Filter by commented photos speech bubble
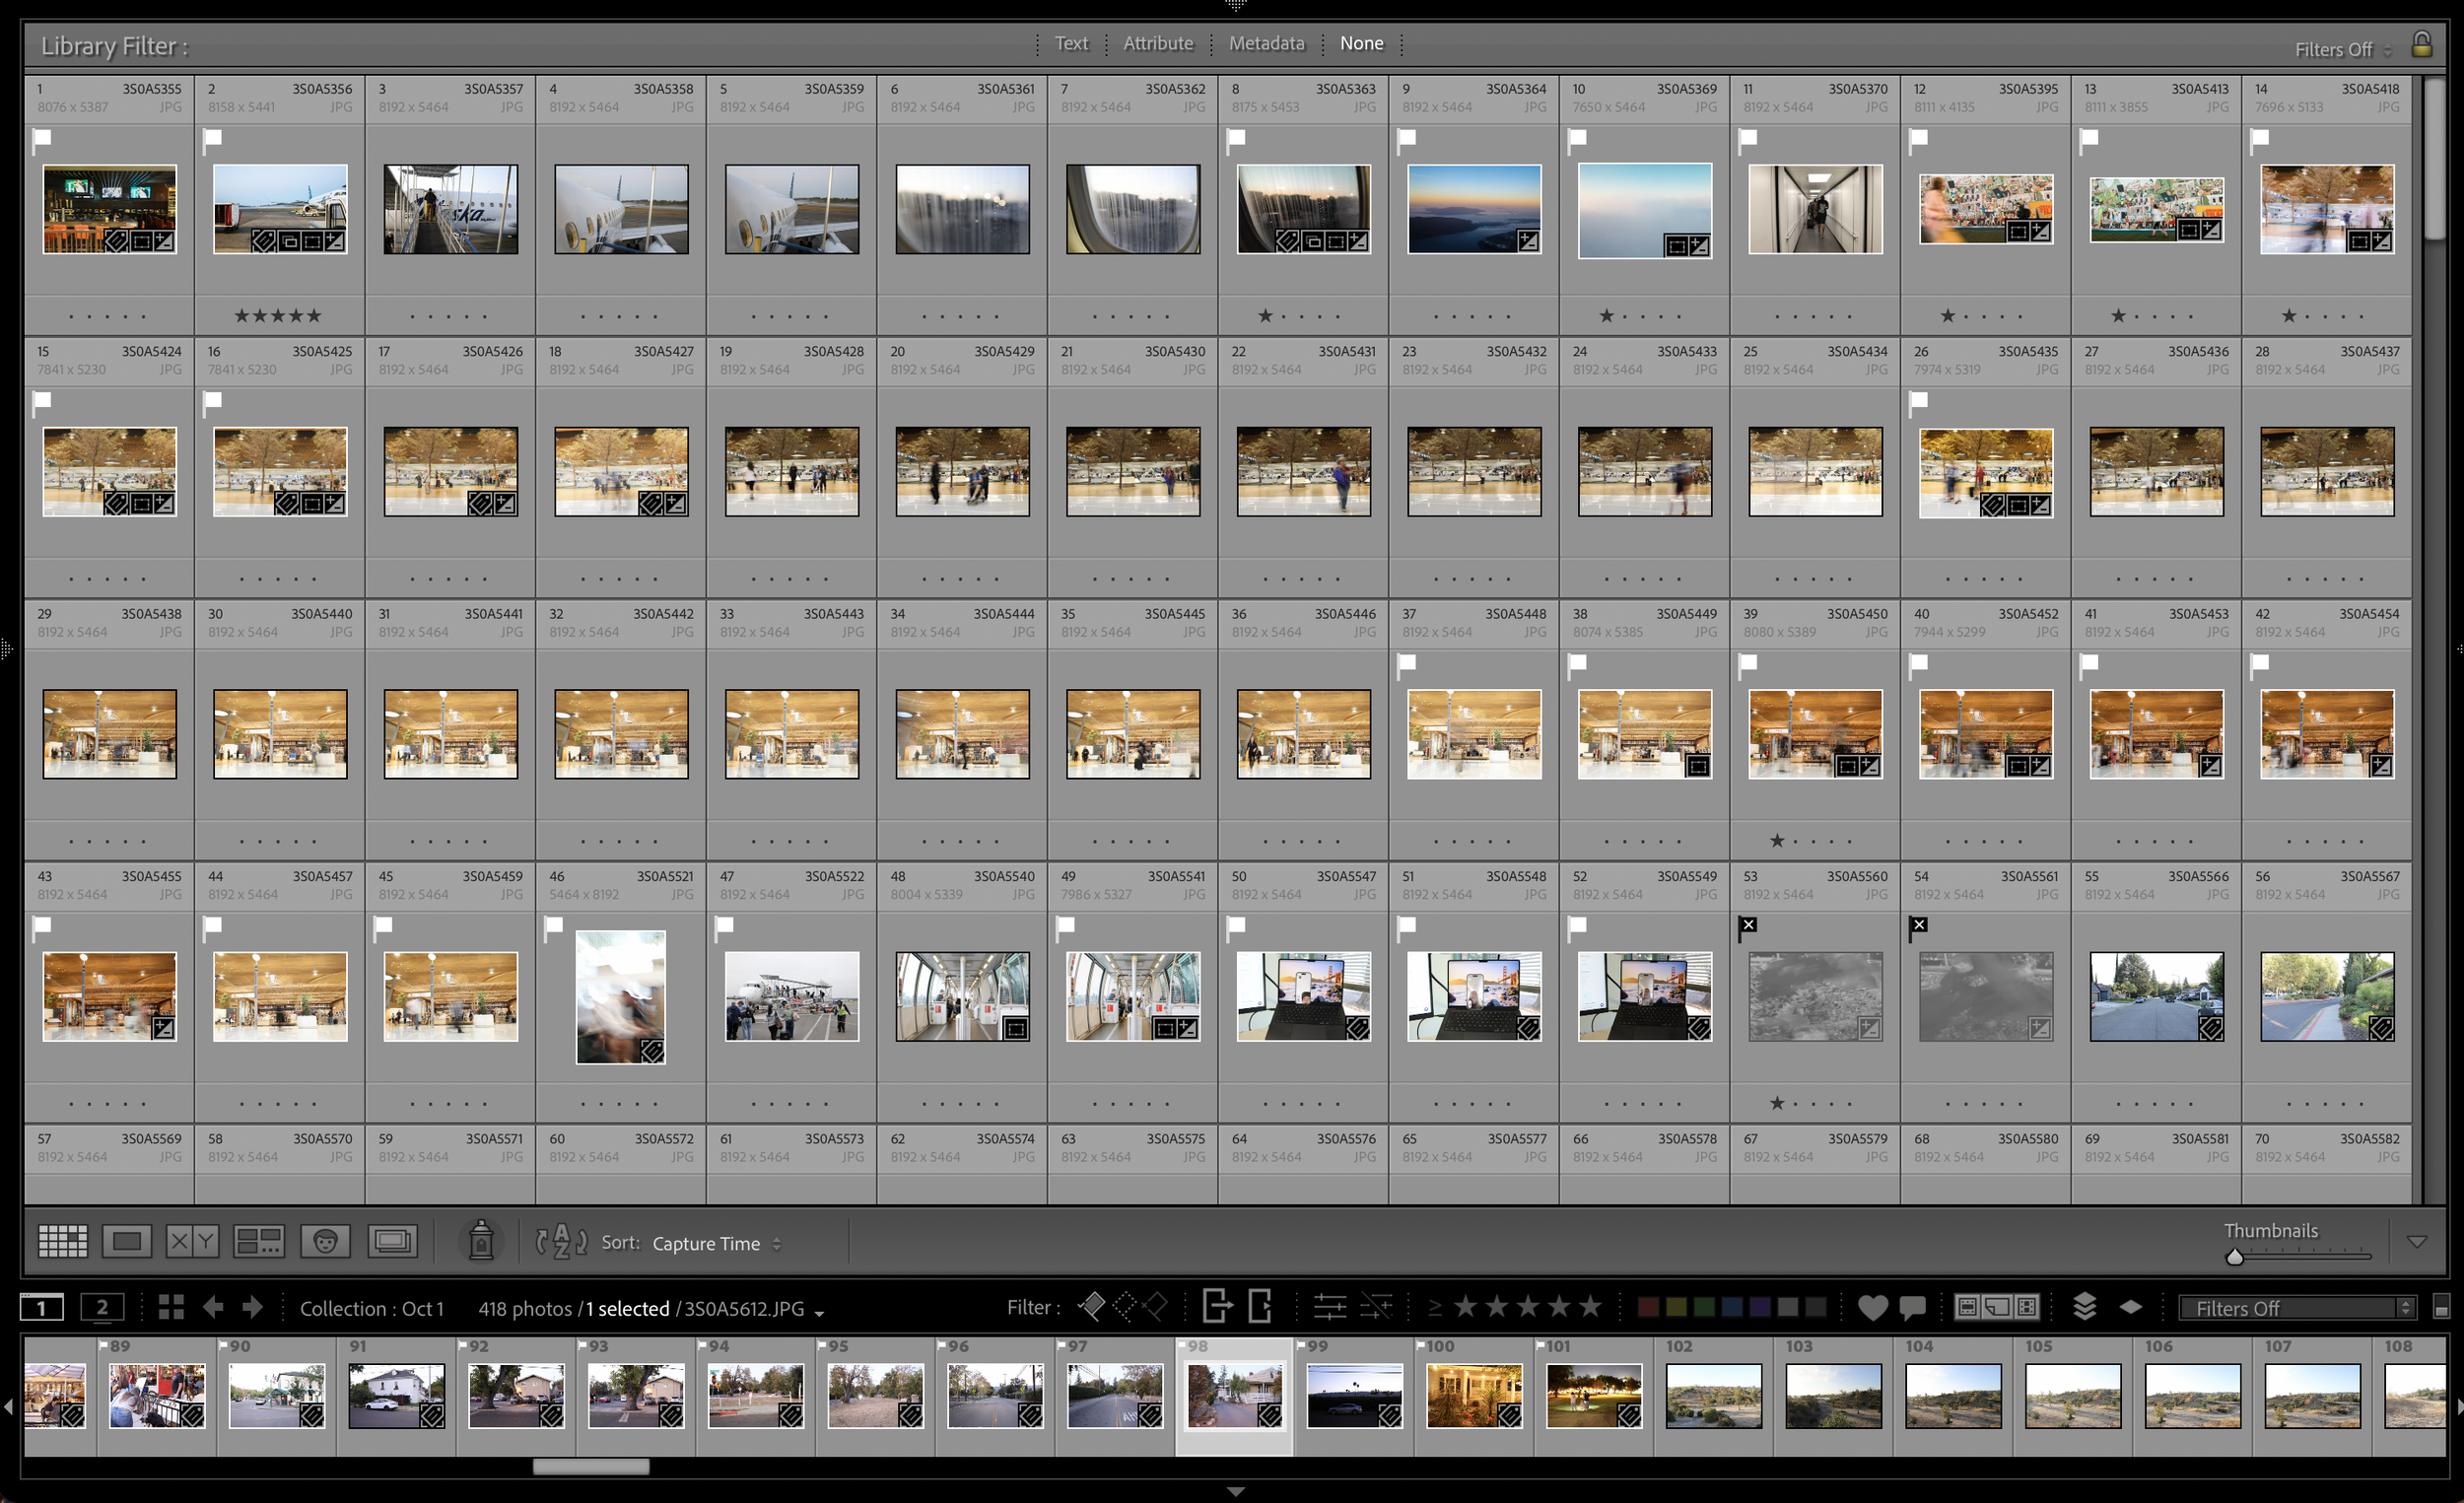The image size is (2464, 1503). pos(1912,1307)
